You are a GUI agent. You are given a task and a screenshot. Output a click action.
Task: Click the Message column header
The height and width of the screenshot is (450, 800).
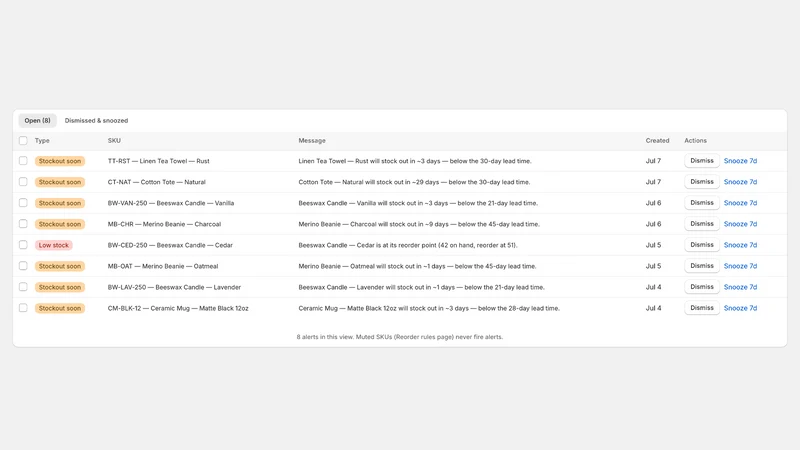pos(312,140)
